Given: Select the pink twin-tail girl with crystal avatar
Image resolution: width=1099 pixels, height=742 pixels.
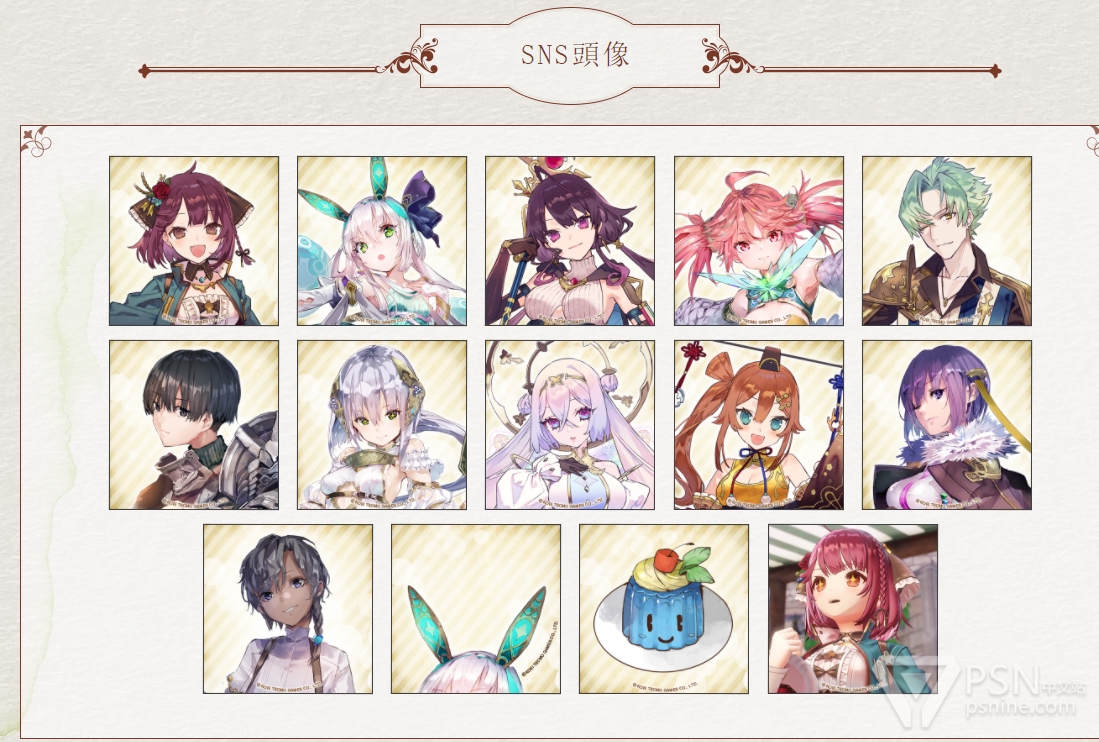Looking at the screenshot, I should (x=759, y=241).
